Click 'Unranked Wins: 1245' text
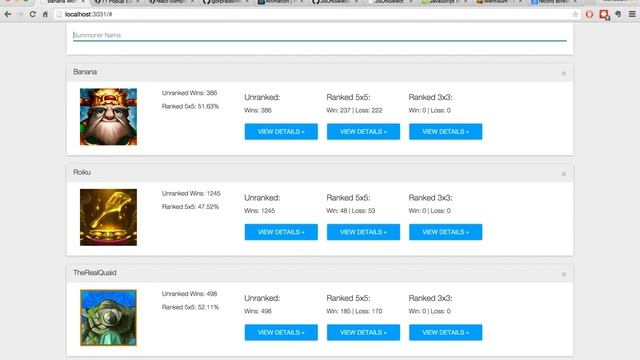The image size is (640, 360). click(191, 193)
